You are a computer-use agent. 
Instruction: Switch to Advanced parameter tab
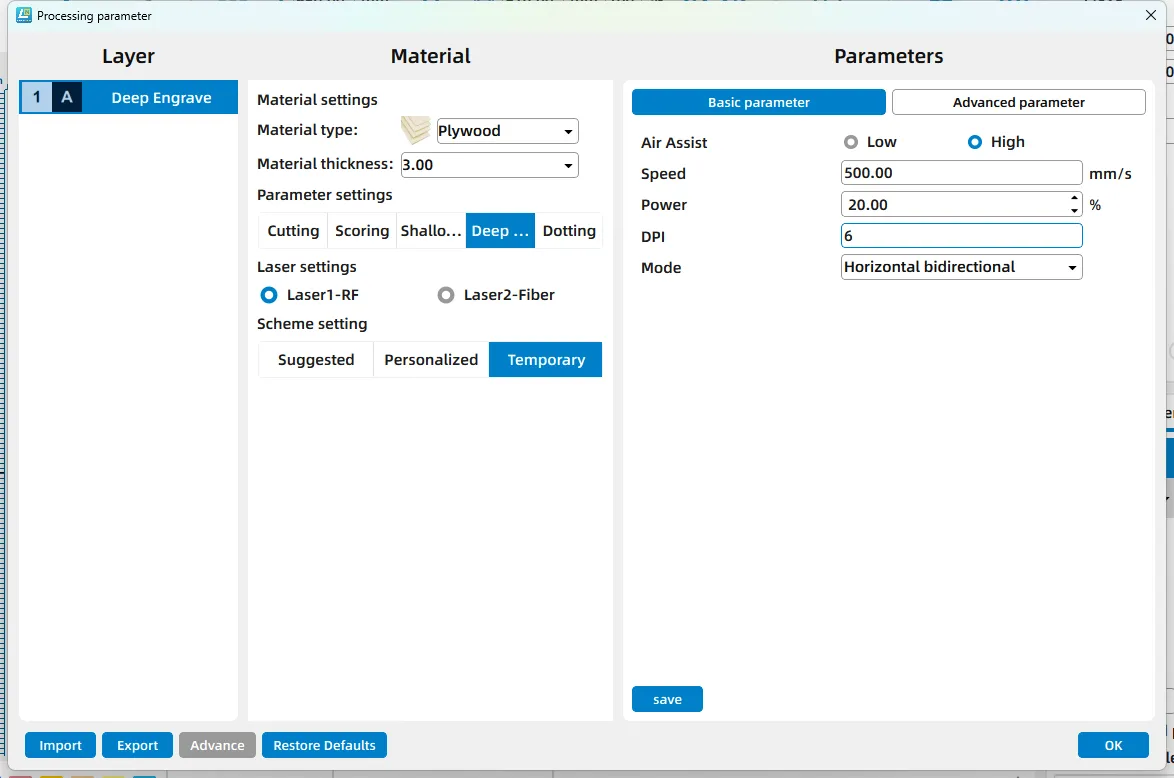coord(1018,102)
